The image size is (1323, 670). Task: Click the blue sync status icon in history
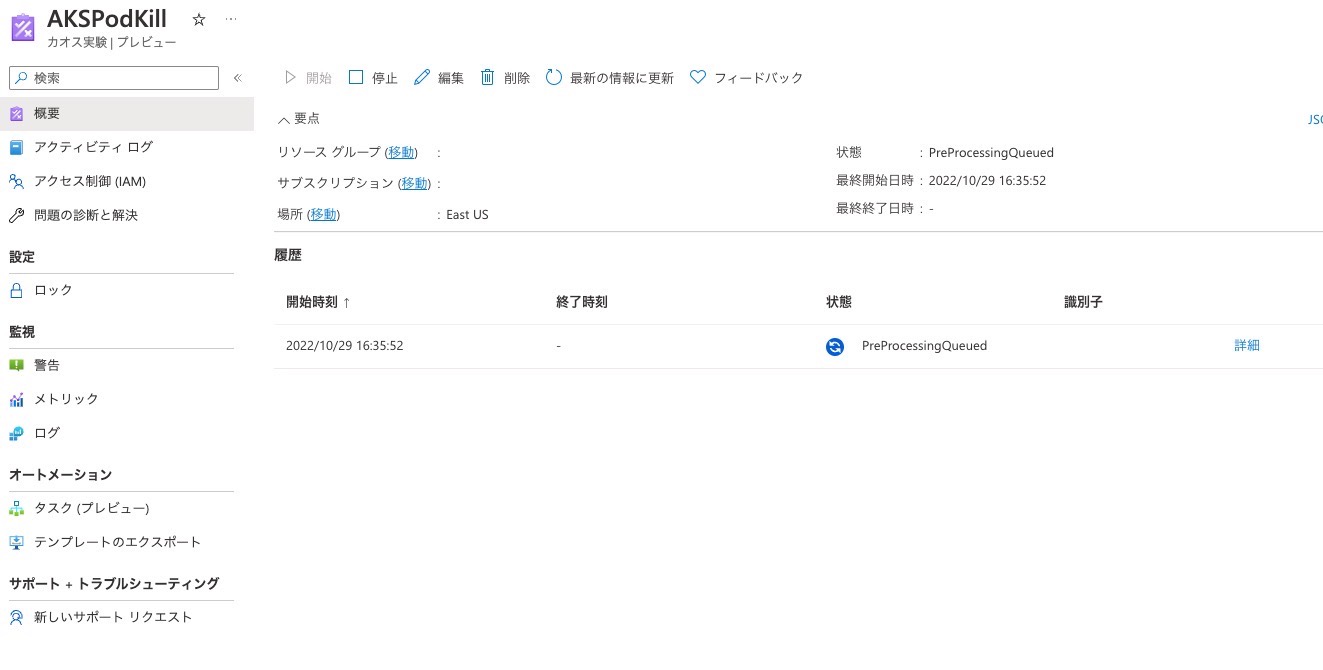coord(835,347)
